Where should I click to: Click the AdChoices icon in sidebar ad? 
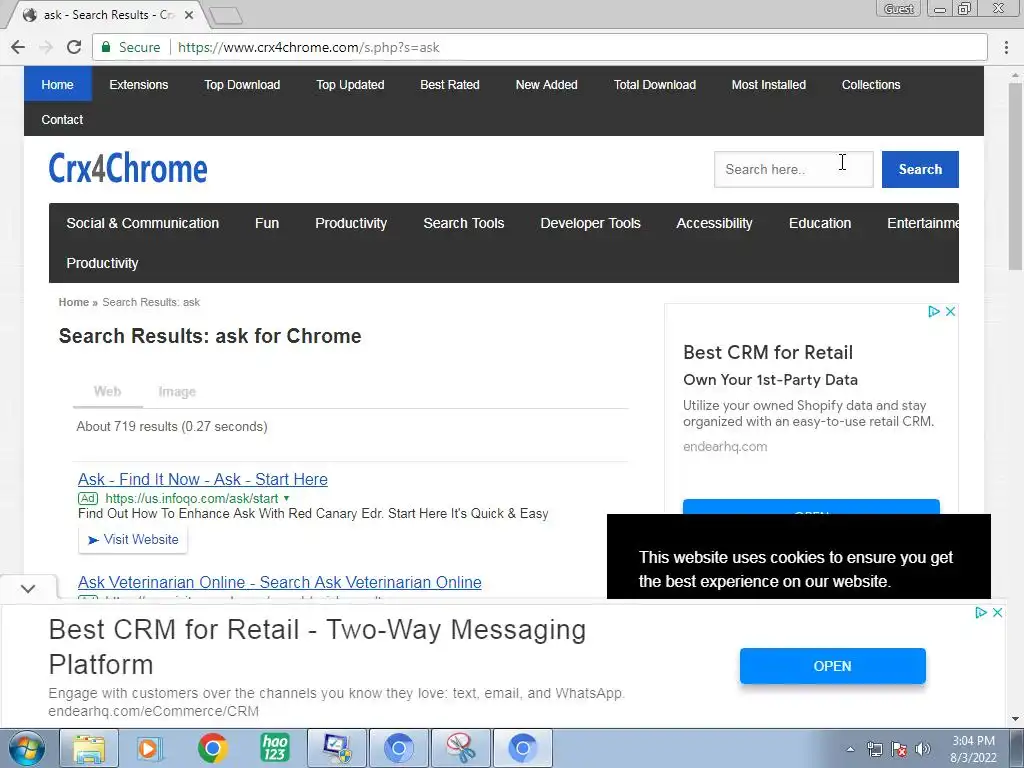pyautogui.click(x=934, y=312)
